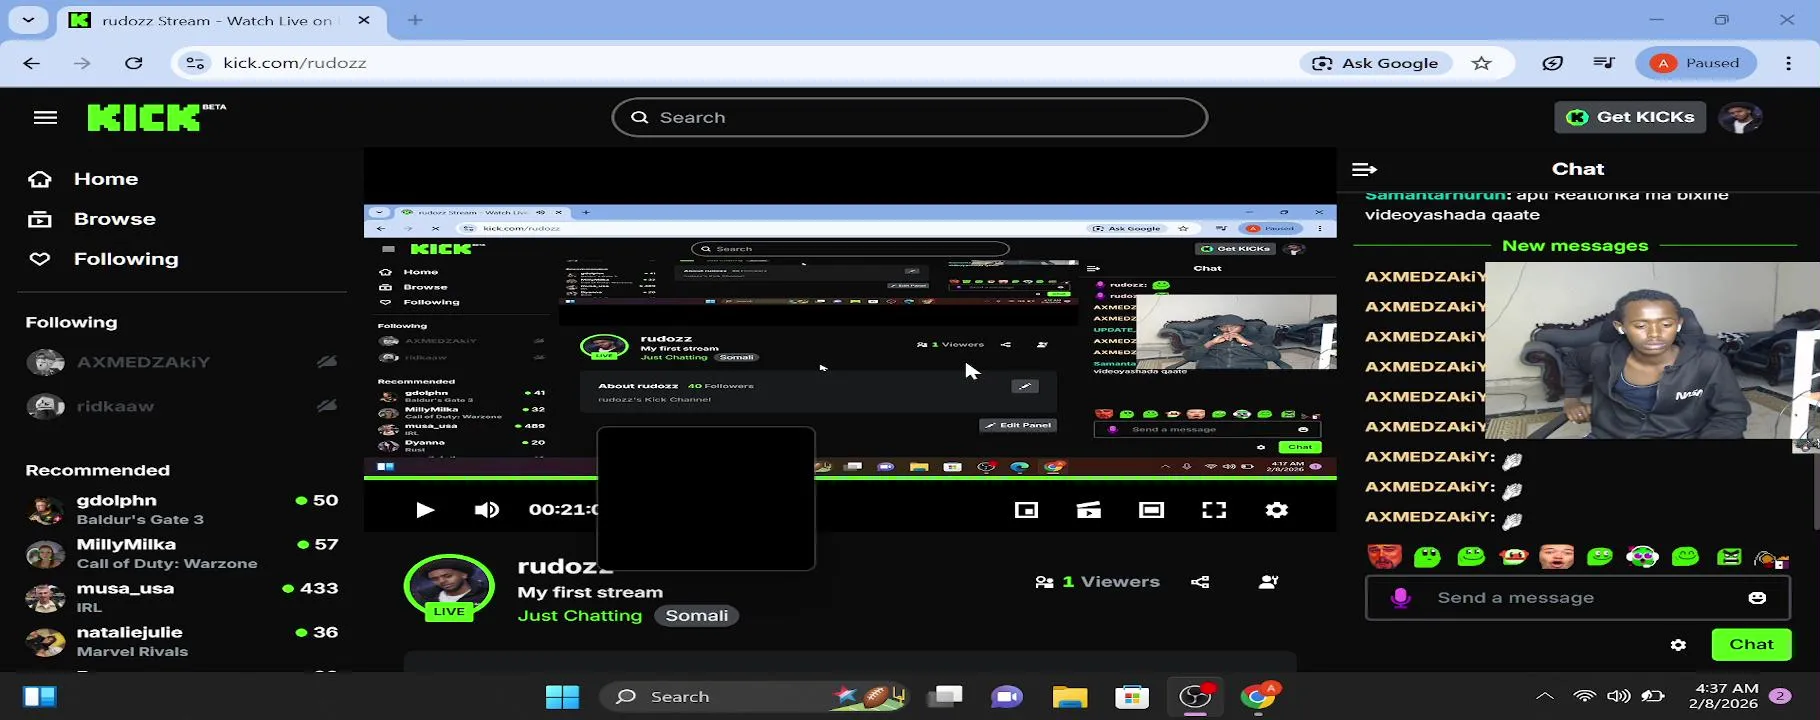Viewport: 1820px width, 720px height.
Task: Play the stream video
Action: (425, 510)
